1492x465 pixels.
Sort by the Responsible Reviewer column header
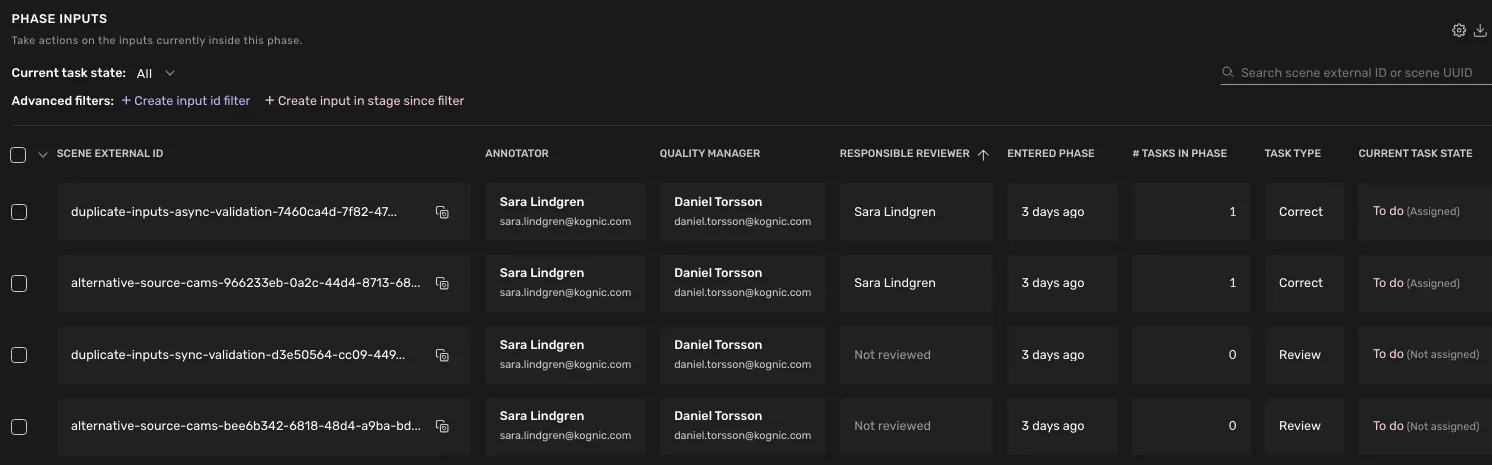click(905, 154)
